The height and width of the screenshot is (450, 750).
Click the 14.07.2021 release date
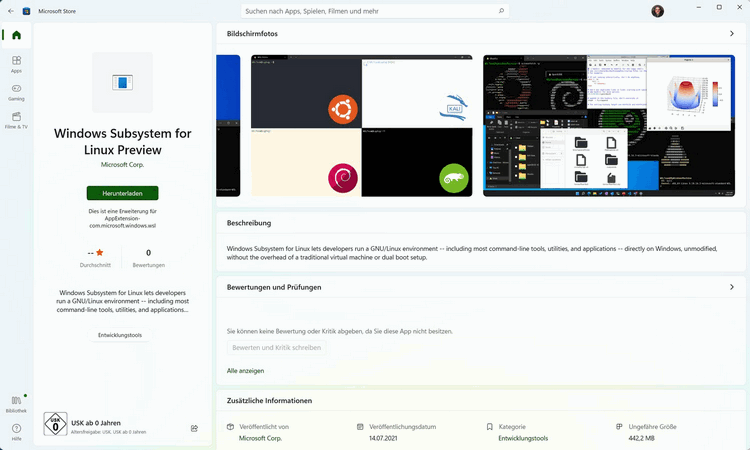click(383, 439)
